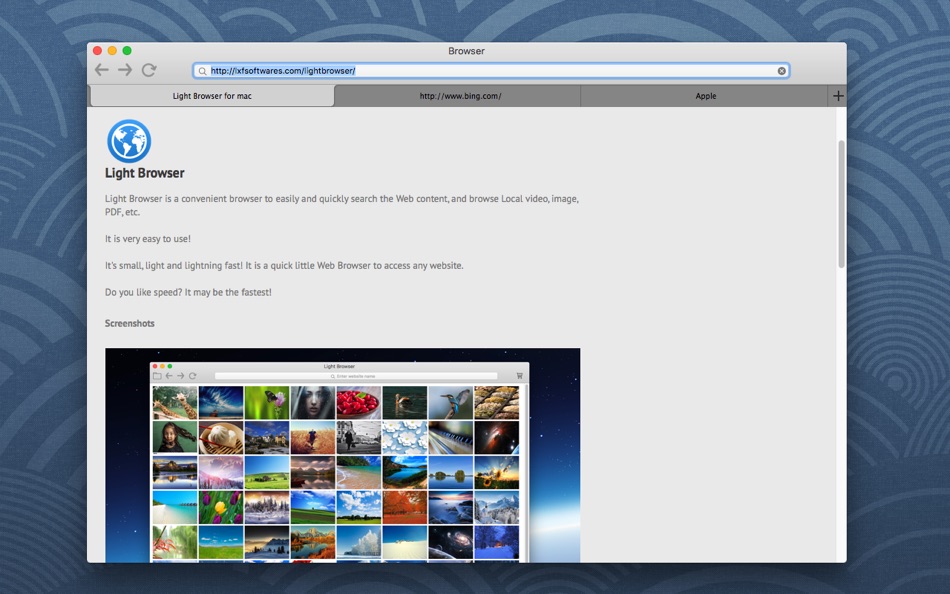Click the Light Browser page heading
Image resolution: width=950 pixels, height=594 pixels.
coord(144,173)
